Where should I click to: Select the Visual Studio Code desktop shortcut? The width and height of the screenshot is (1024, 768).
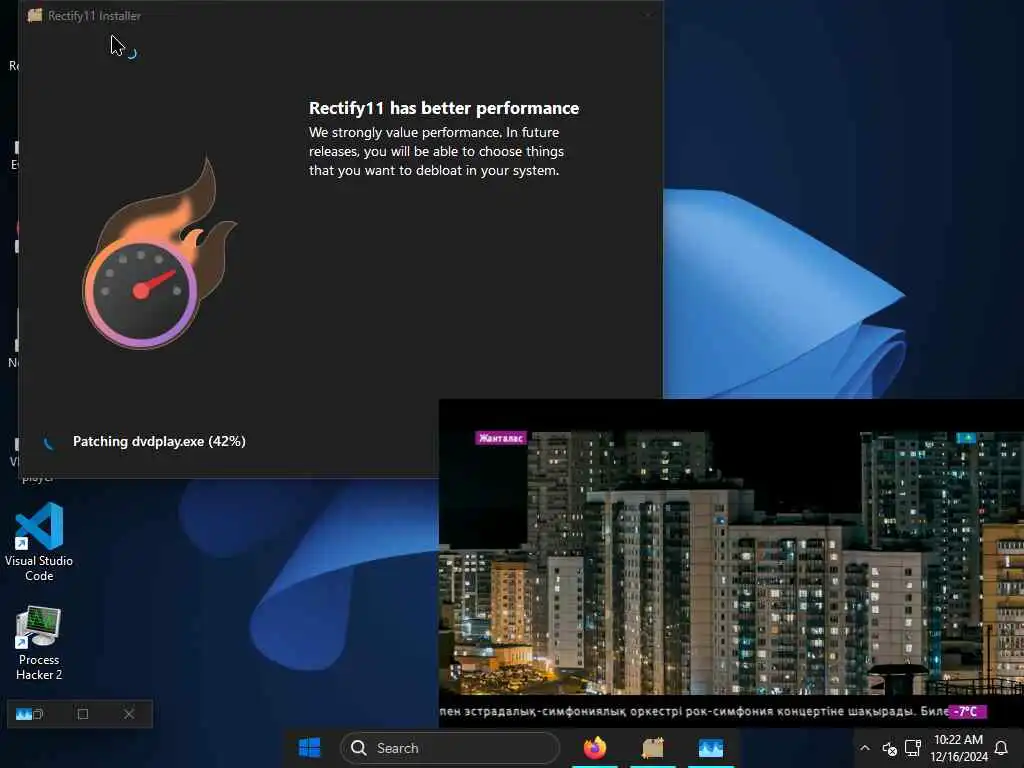39,541
